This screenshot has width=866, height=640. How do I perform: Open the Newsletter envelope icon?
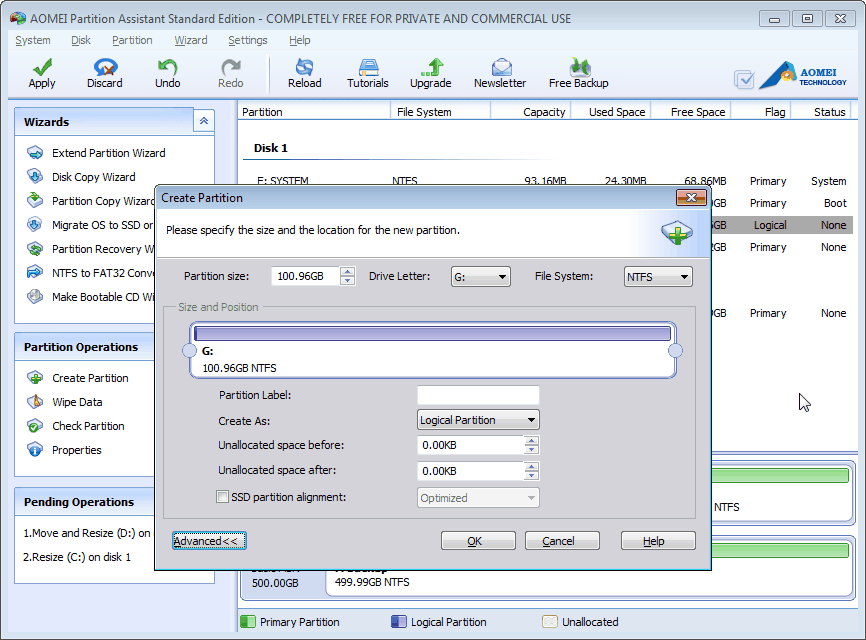pos(500,67)
